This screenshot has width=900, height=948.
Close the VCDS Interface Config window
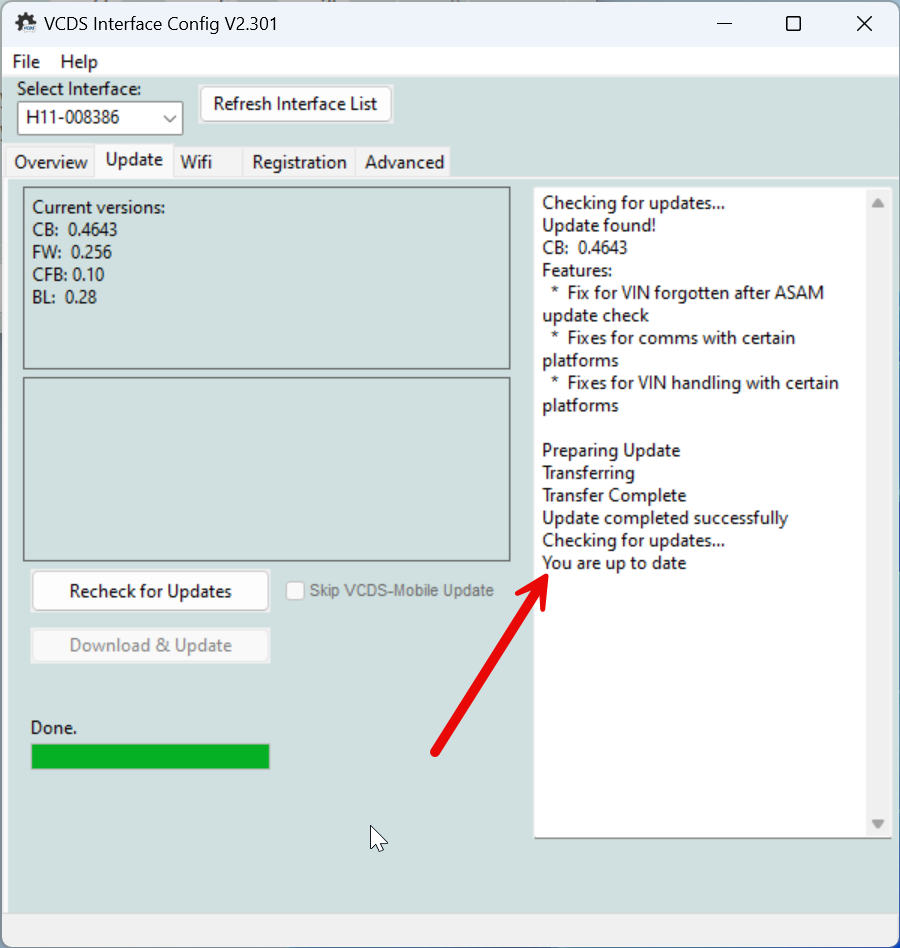coord(864,24)
